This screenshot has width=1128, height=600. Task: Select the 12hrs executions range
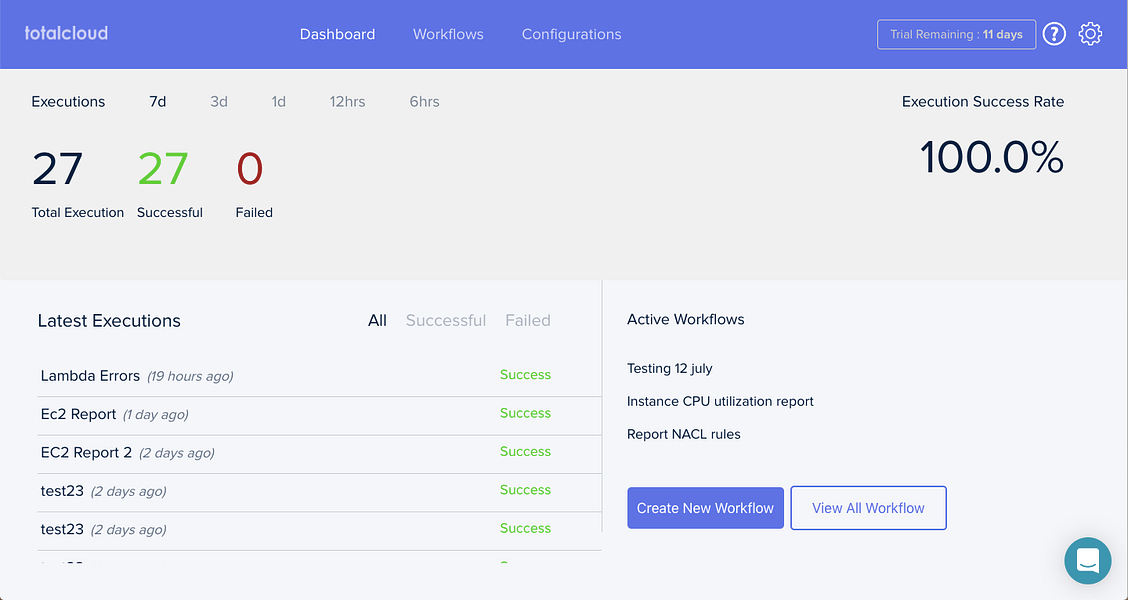(x=347, y=102)
